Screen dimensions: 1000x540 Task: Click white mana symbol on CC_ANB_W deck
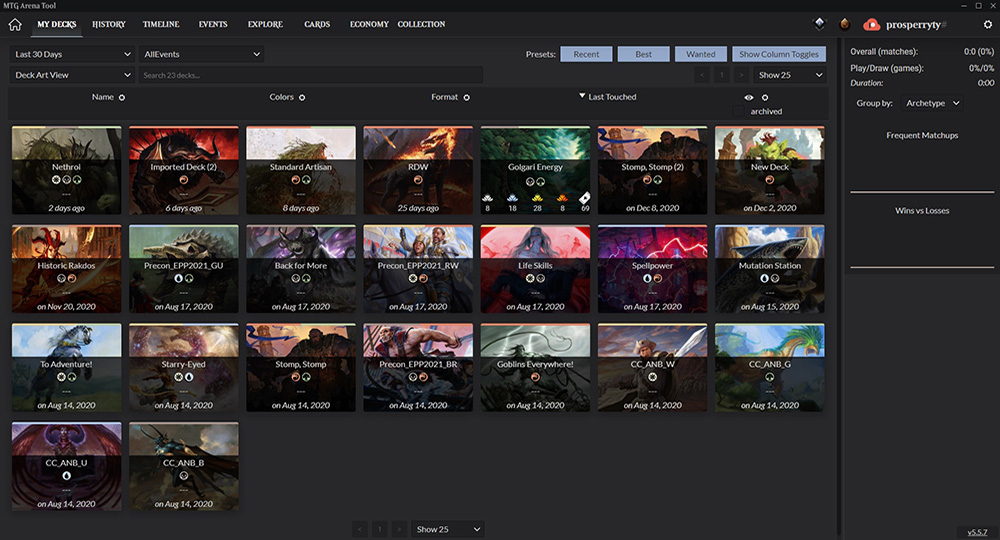652,377
